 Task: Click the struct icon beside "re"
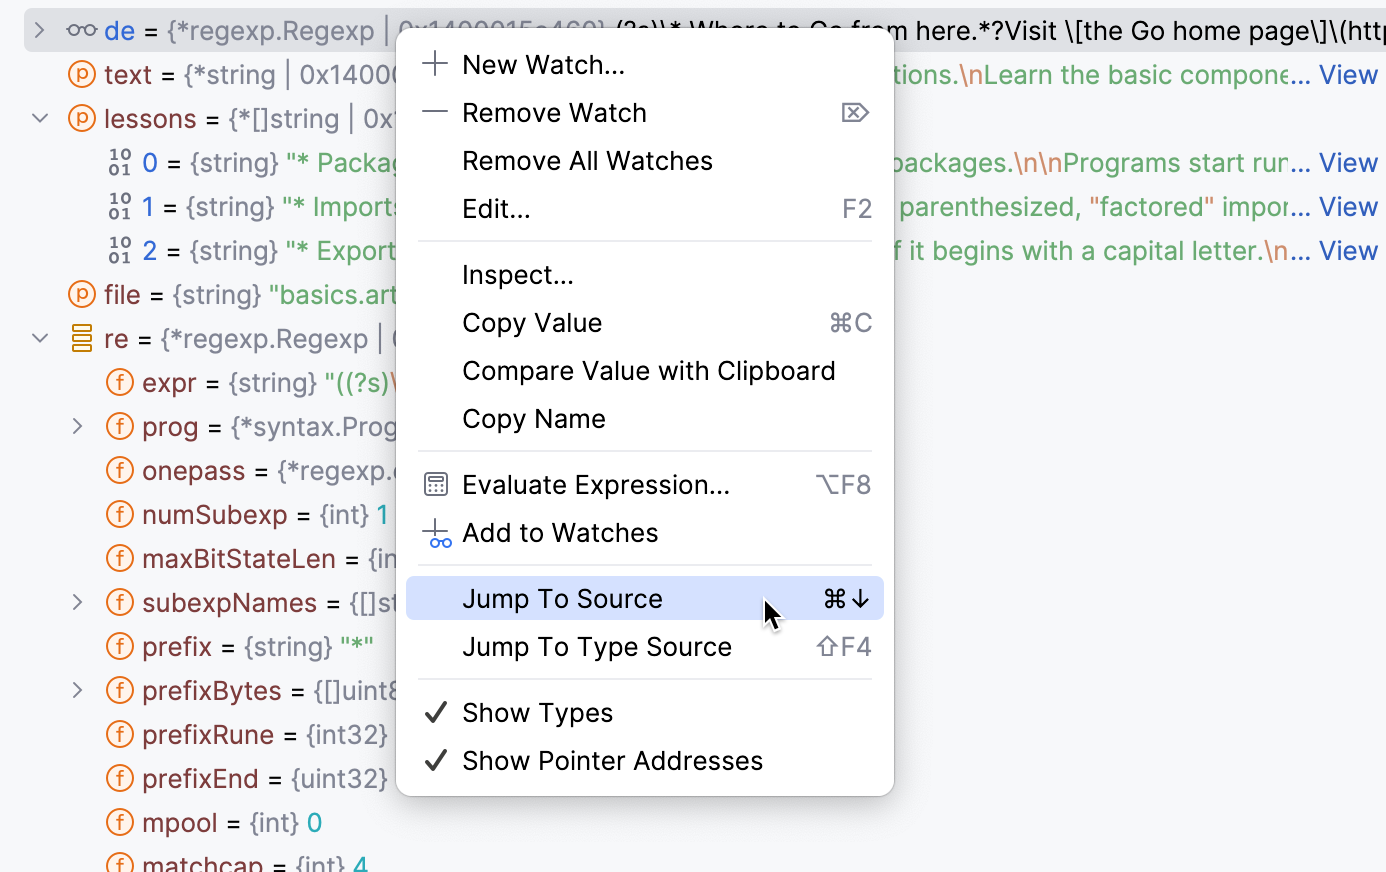(x=81, y=338)
